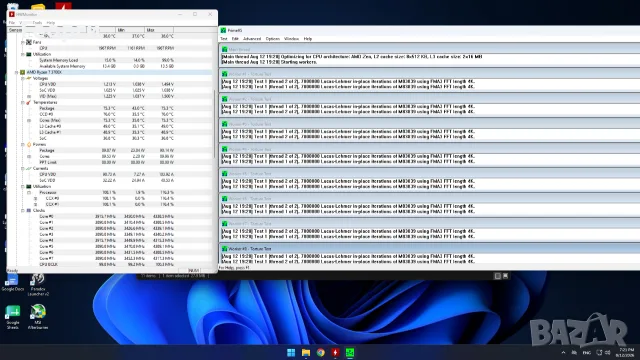Viewport: 640px width, 360px height.
Task: Open File Explorer from the taskbar
Action: [x=306, y=352]
